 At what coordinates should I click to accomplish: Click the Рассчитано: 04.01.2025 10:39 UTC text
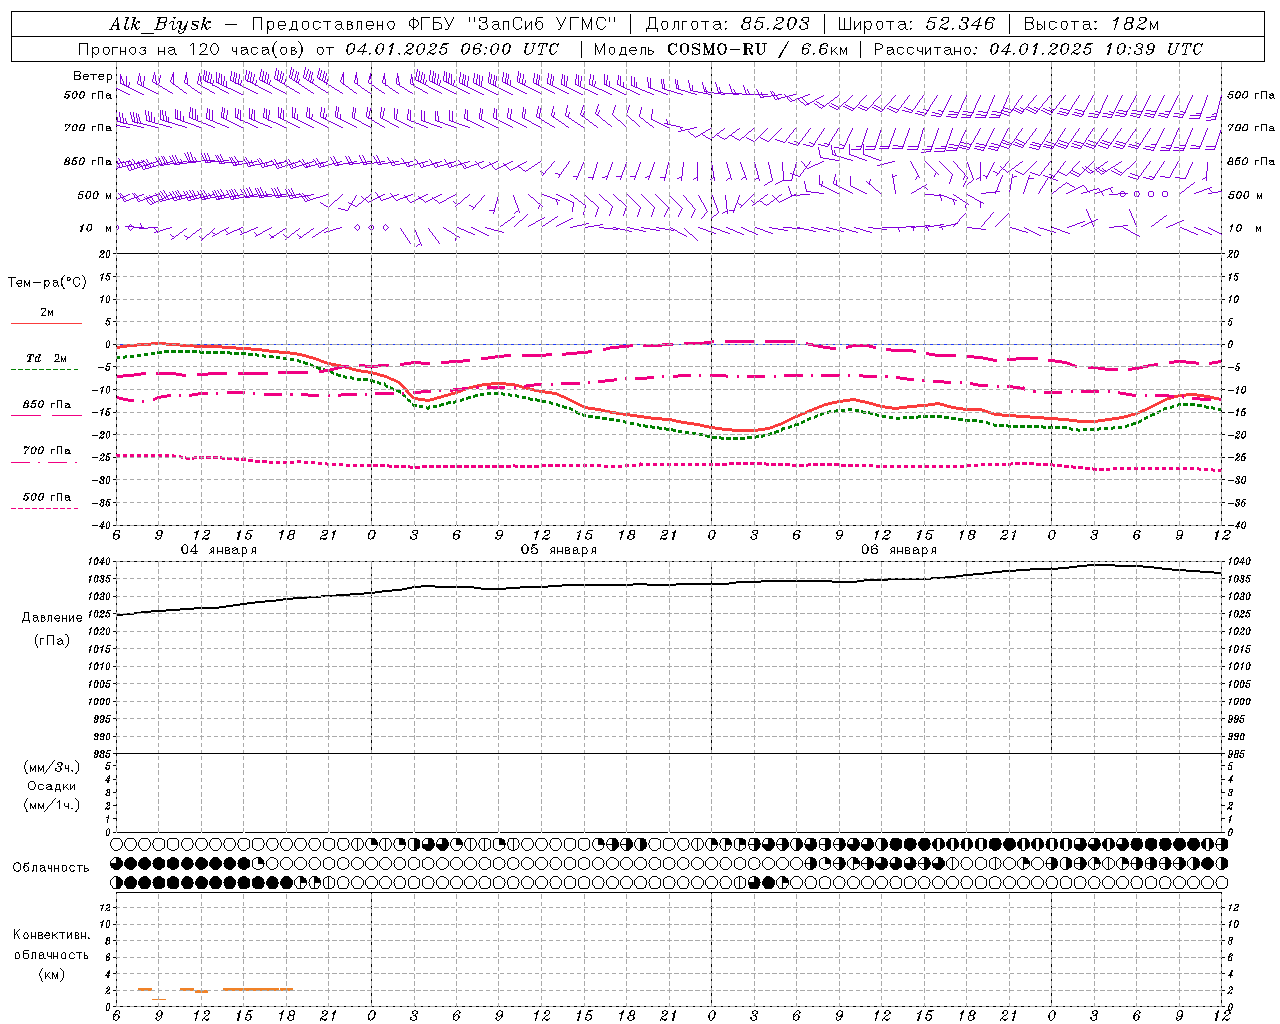click(x=1038, y=49)
